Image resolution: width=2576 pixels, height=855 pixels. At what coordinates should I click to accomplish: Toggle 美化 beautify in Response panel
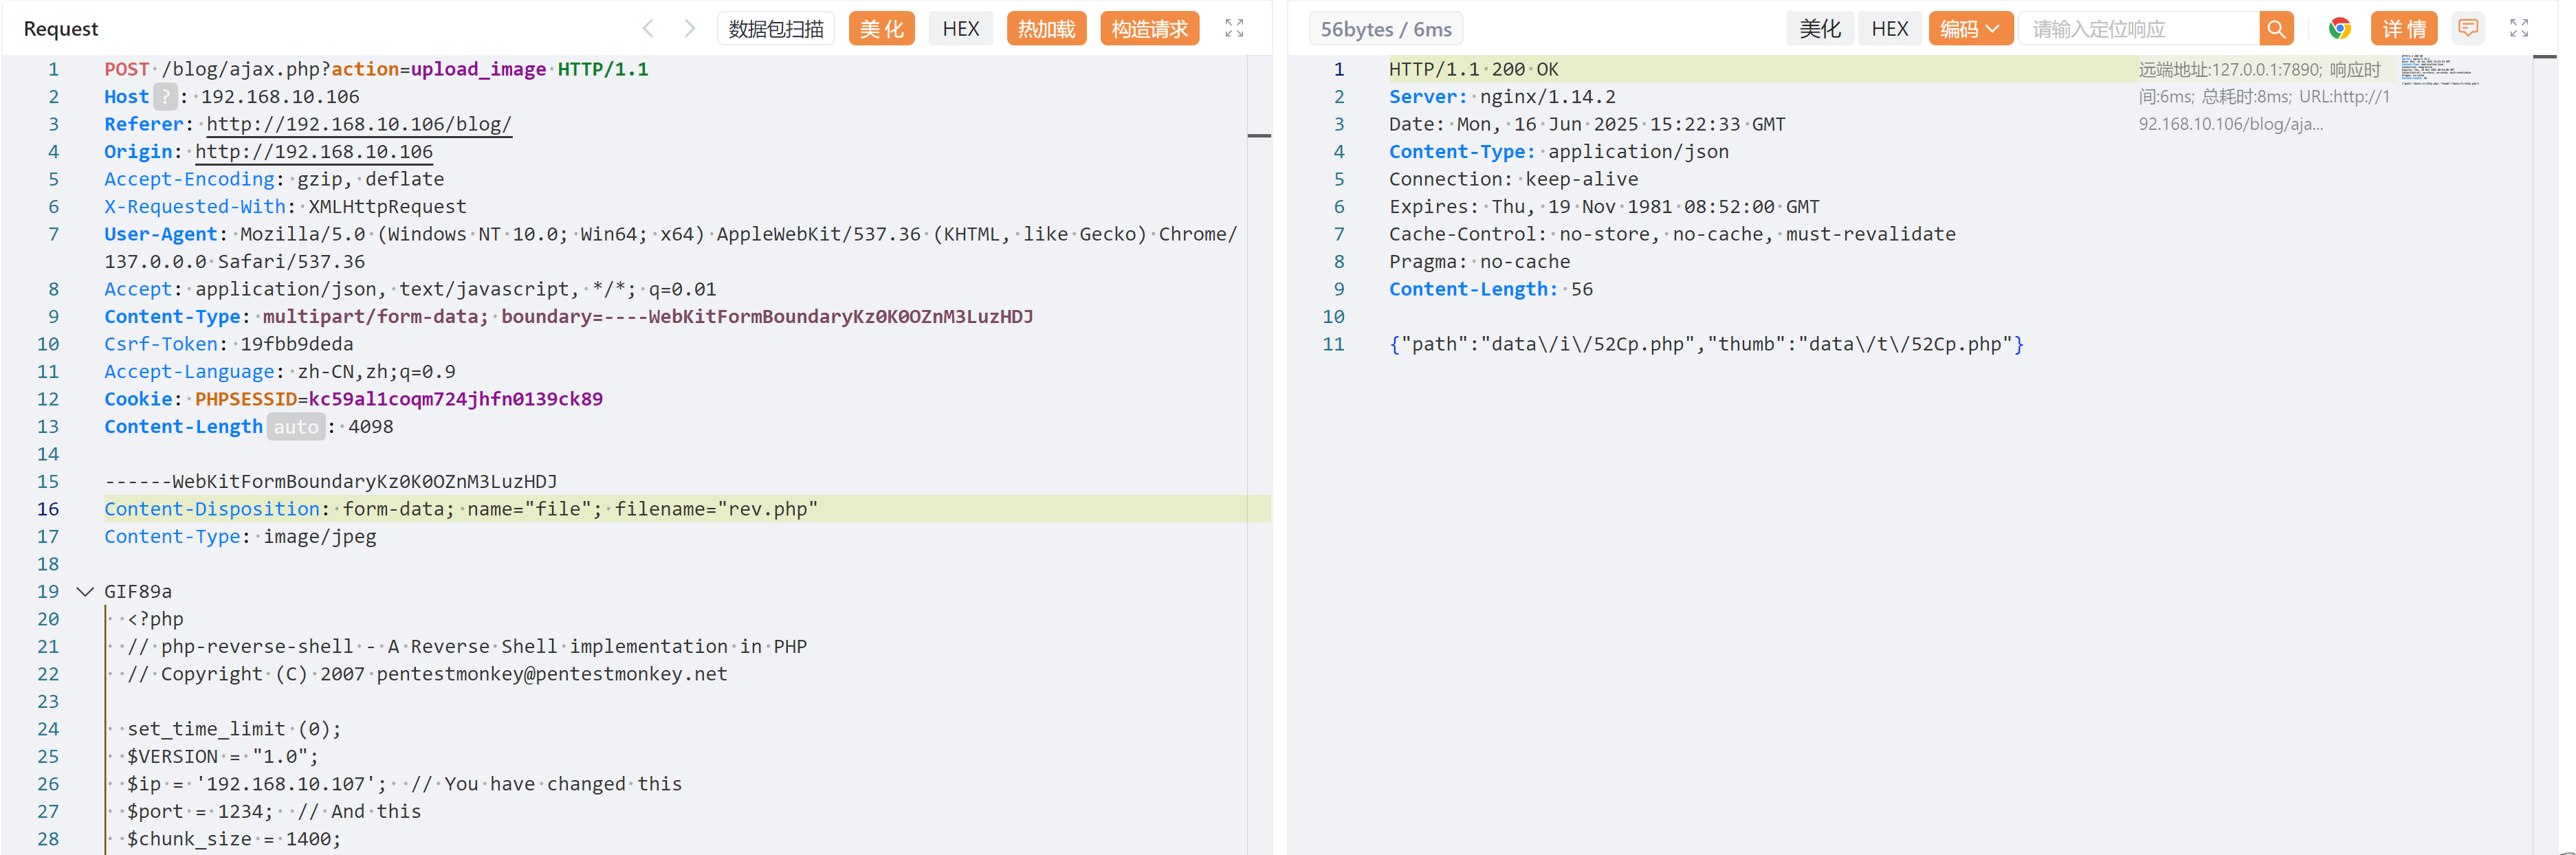[1819, 28]
